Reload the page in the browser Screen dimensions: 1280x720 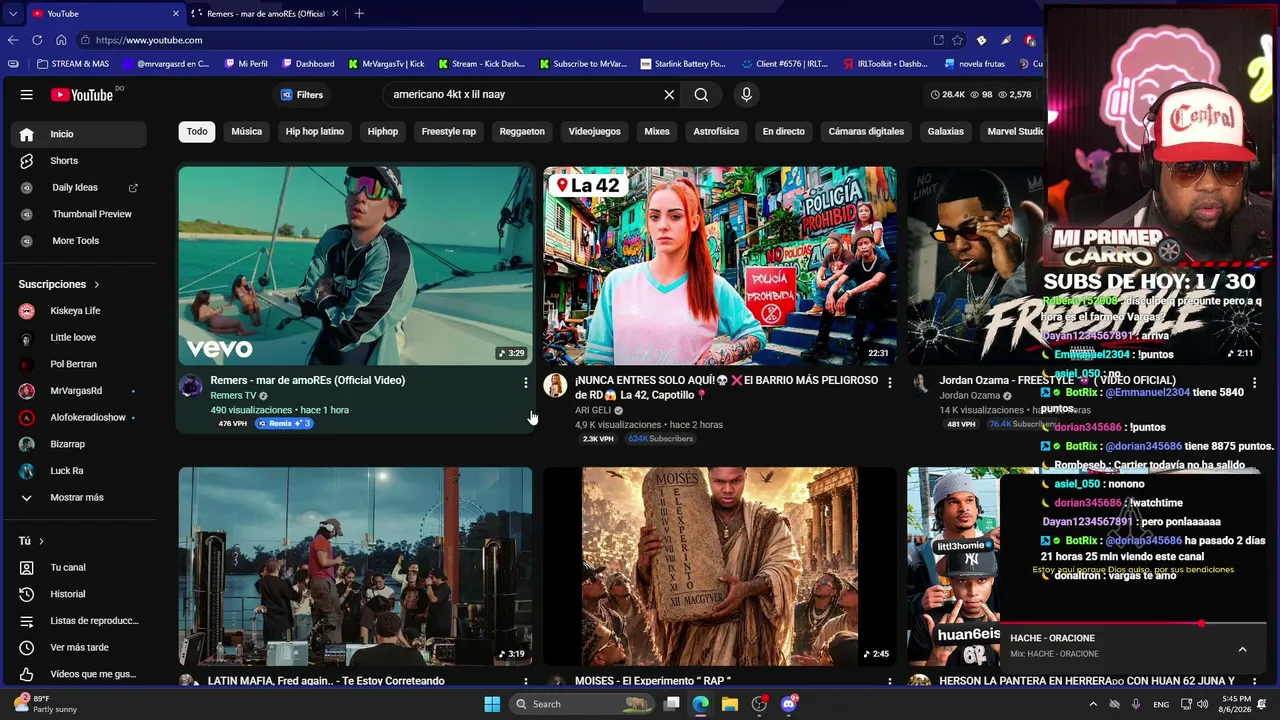click(37, 40)
